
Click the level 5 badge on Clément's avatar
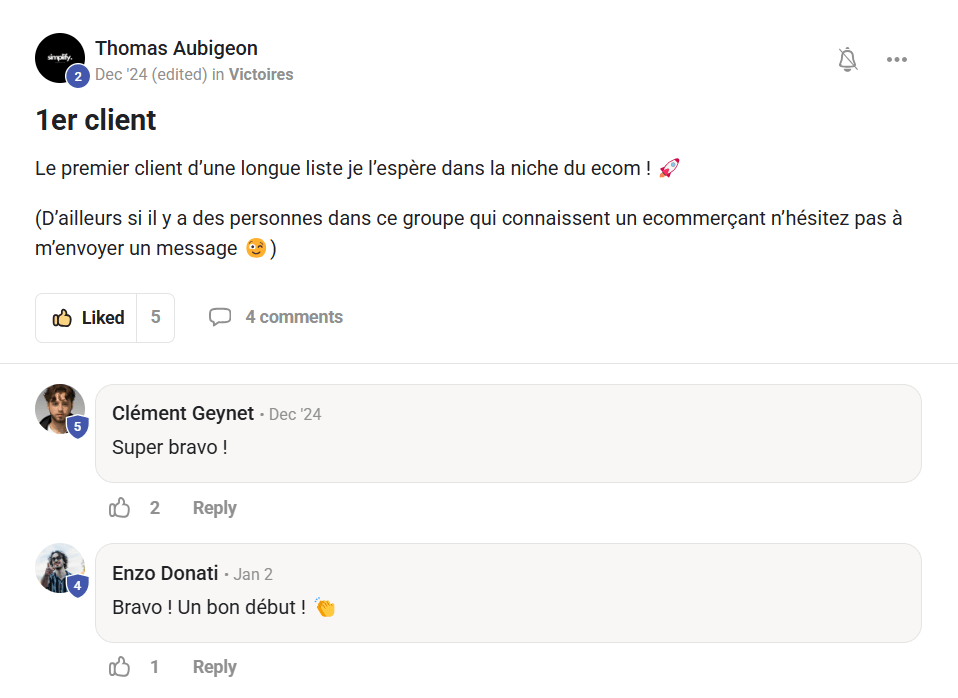78,427
